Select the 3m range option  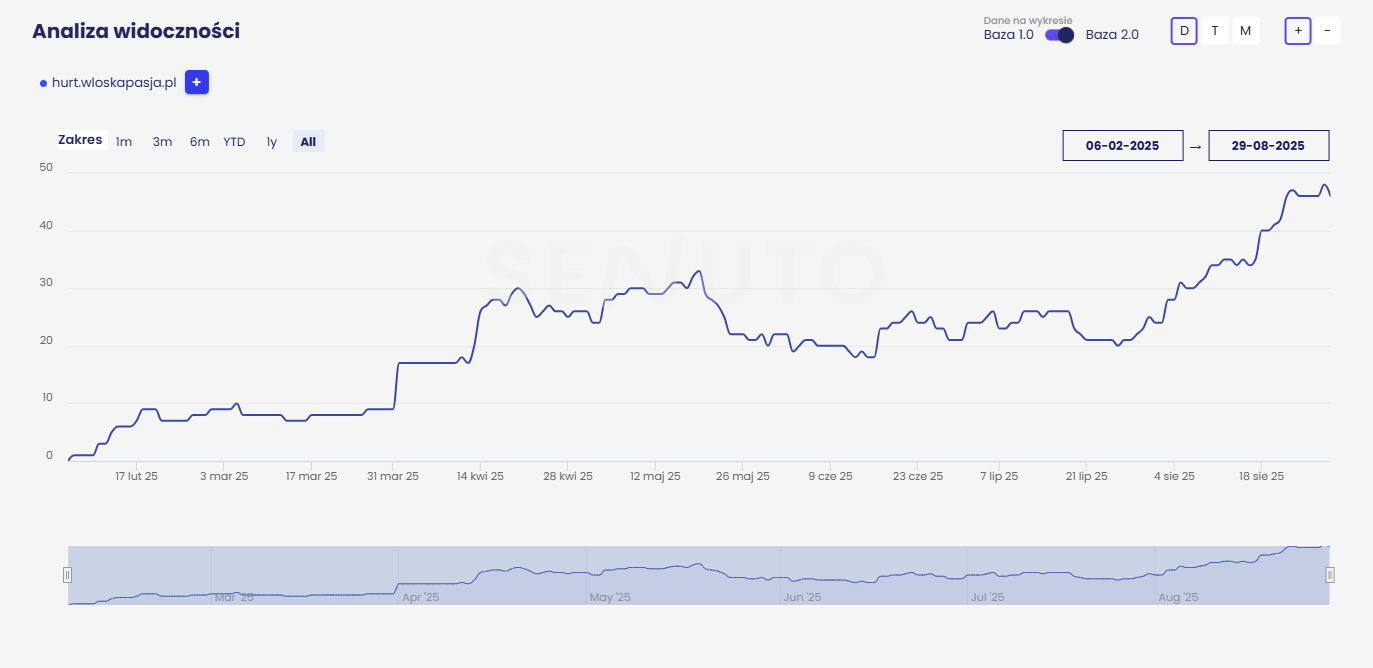coord(162,142)
